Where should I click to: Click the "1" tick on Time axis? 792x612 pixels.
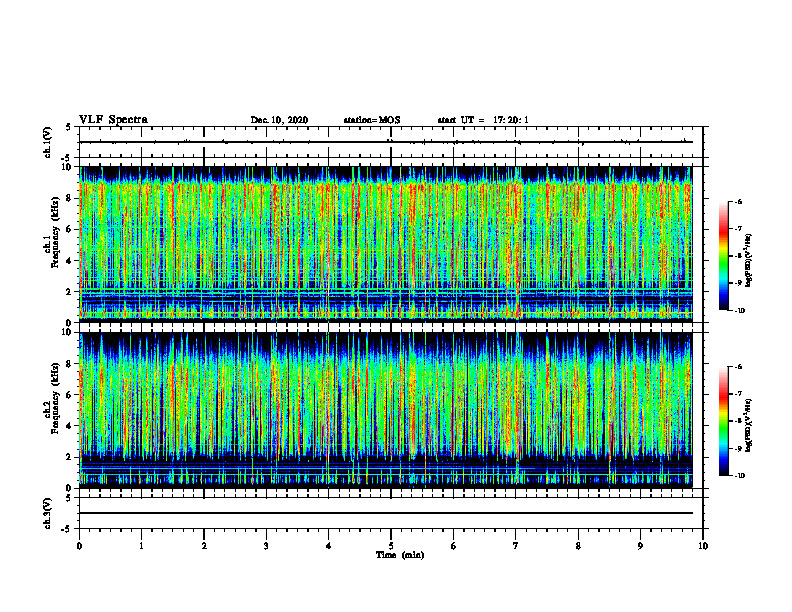click(x=141, y=546)
